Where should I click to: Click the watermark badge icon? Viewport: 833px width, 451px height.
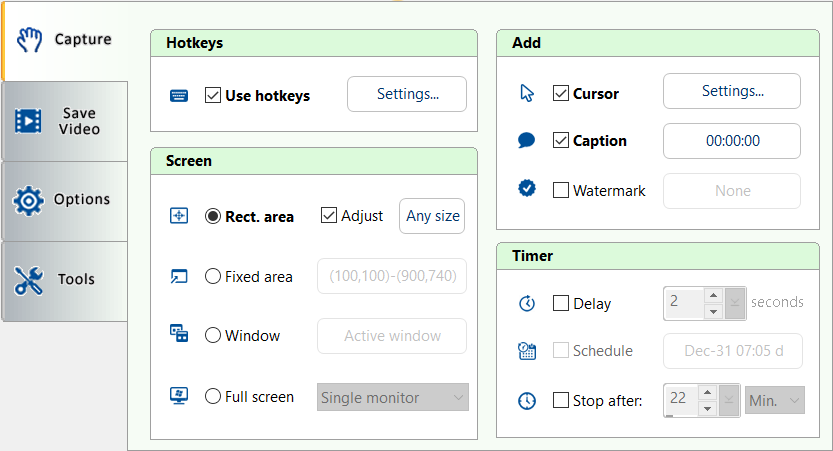tap(527, 189)
